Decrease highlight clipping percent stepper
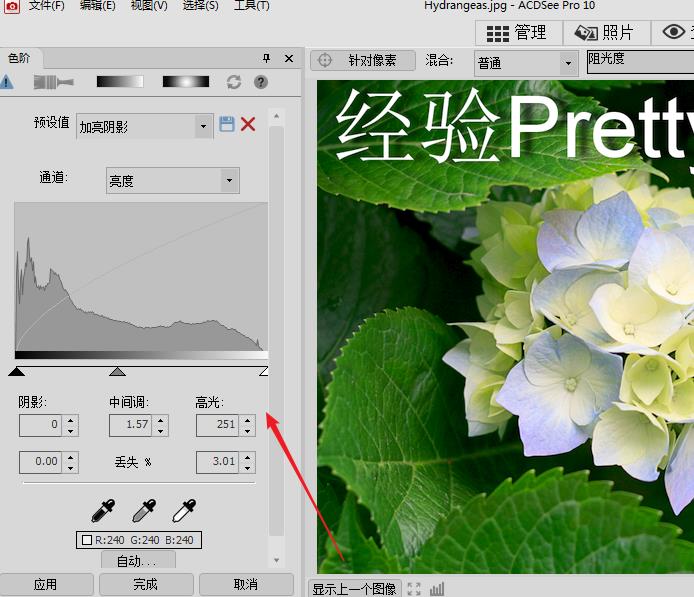The image size is (694, 597). pyautogui.click(x=248, y=468)
